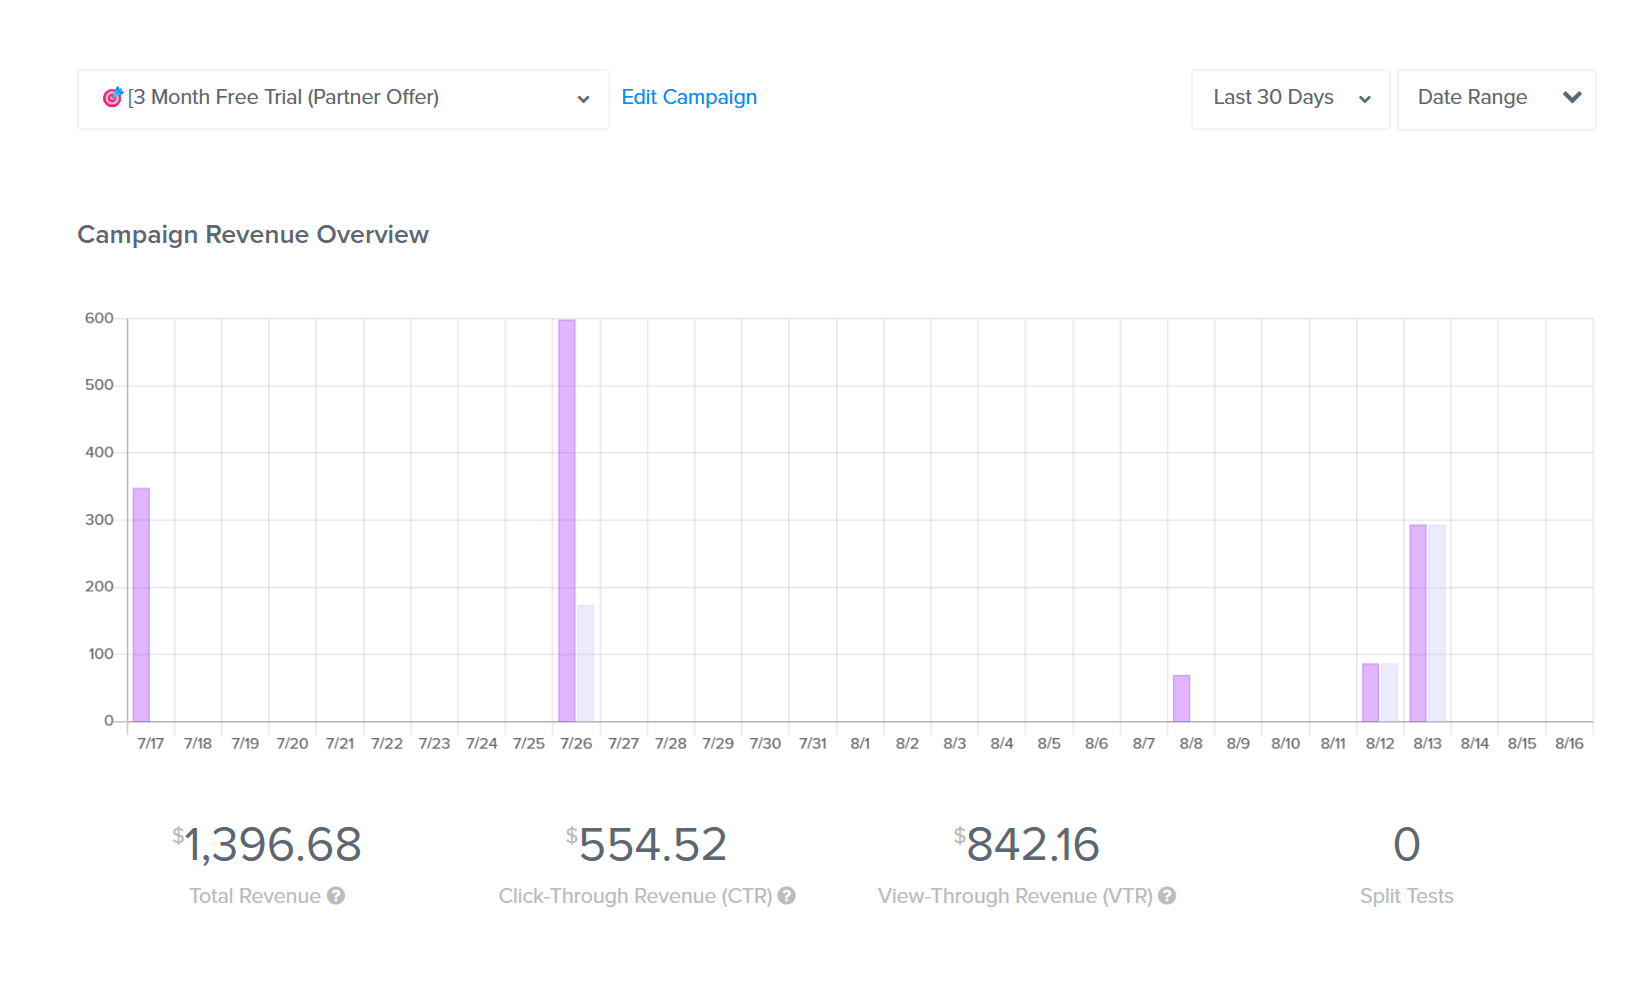Screen dimensions: 1636x982
Task: Click the target icon beside campaign name
Action: 113,97
